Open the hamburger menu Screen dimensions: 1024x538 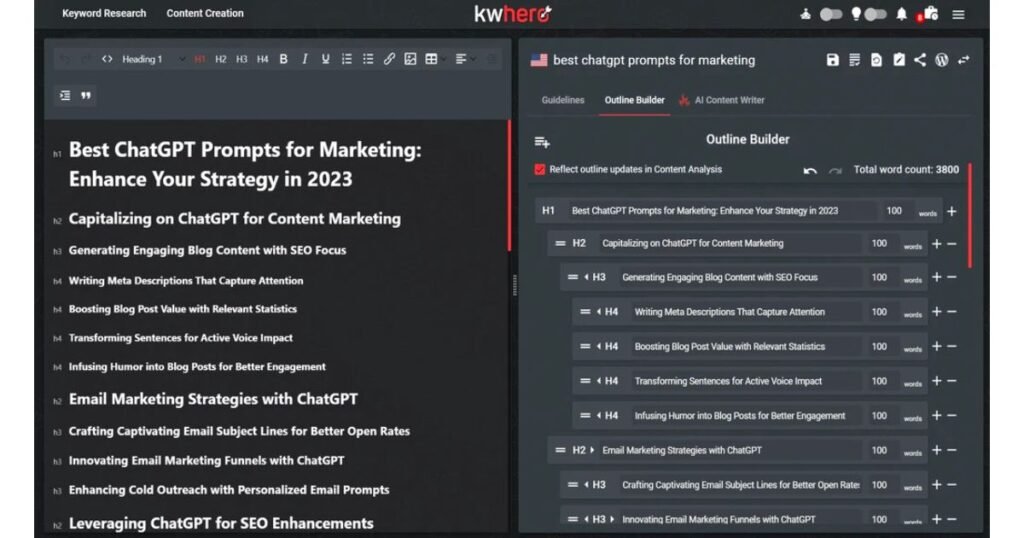tap(958, 14)
